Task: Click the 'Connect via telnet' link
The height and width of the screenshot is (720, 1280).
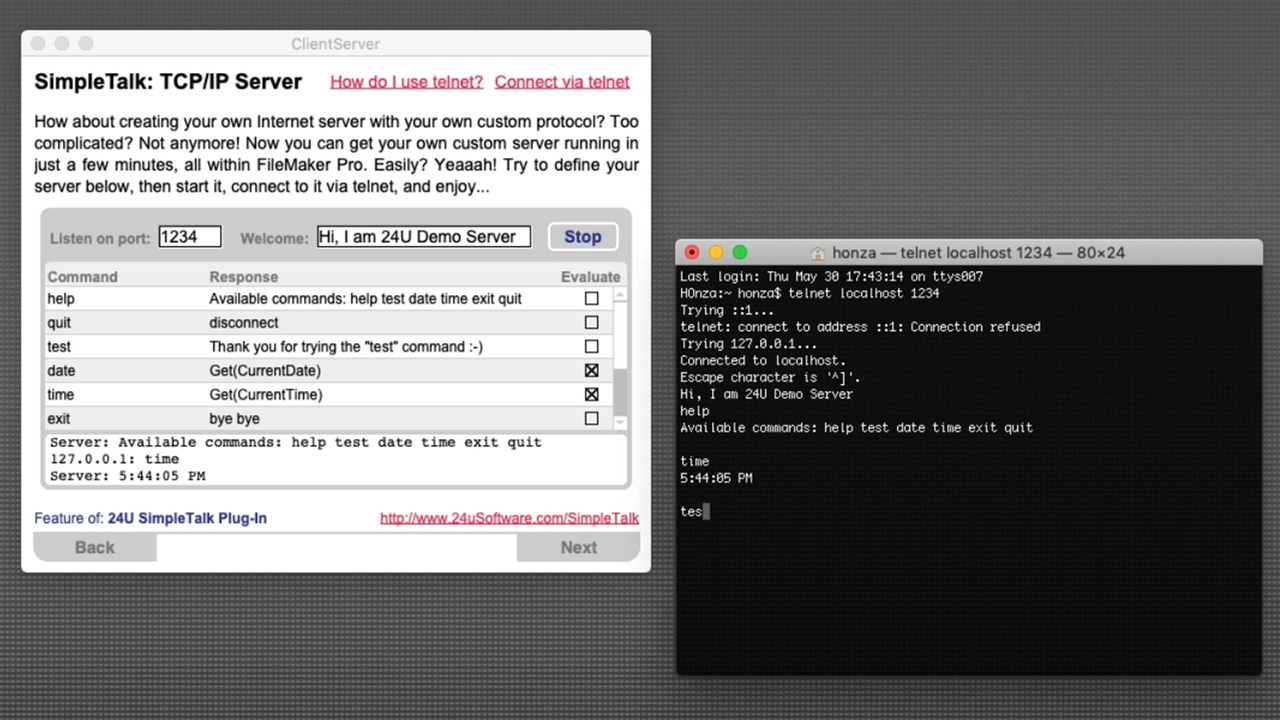Action: (562, 82)
